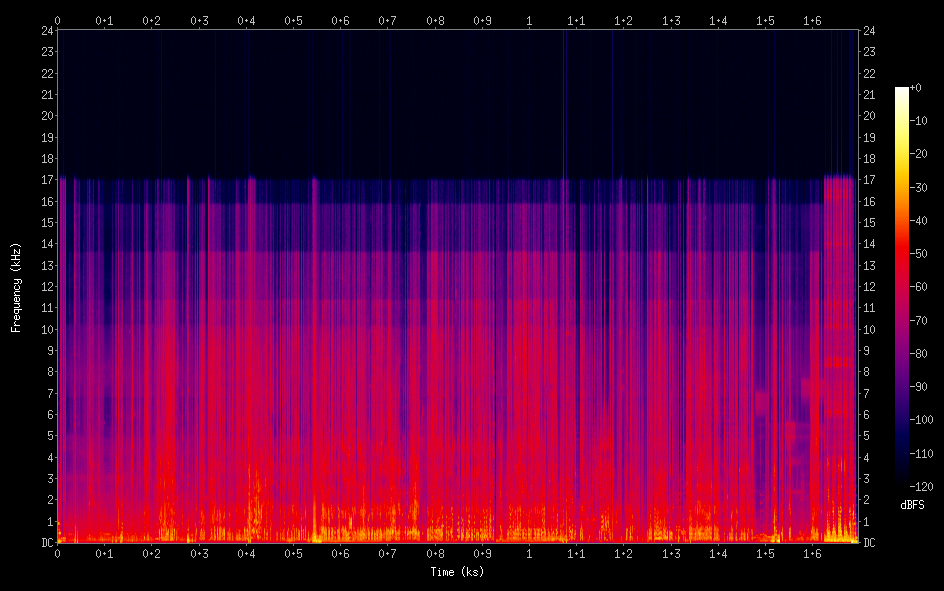The height and width of the screenshot is (591, 944).
Task: Click the 24 kHz label on right axis
Action: (868, 30)
